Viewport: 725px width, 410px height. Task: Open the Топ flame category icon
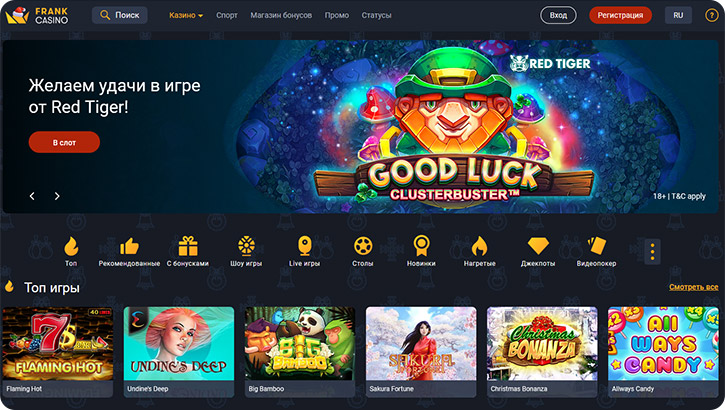coord(71,246)
